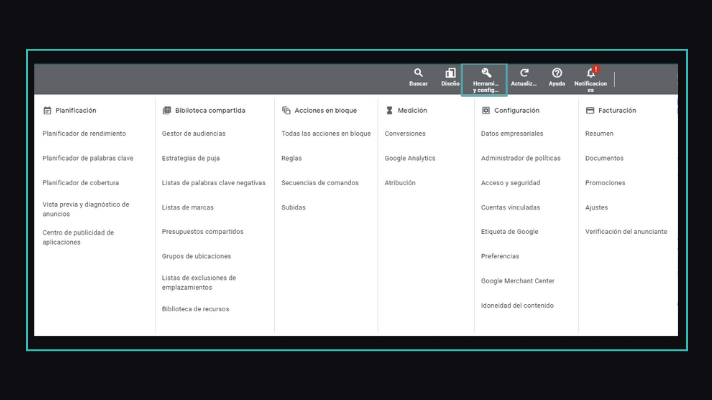Open Verificación del anunciante
The image size is (712, 400).
point(626,232)
